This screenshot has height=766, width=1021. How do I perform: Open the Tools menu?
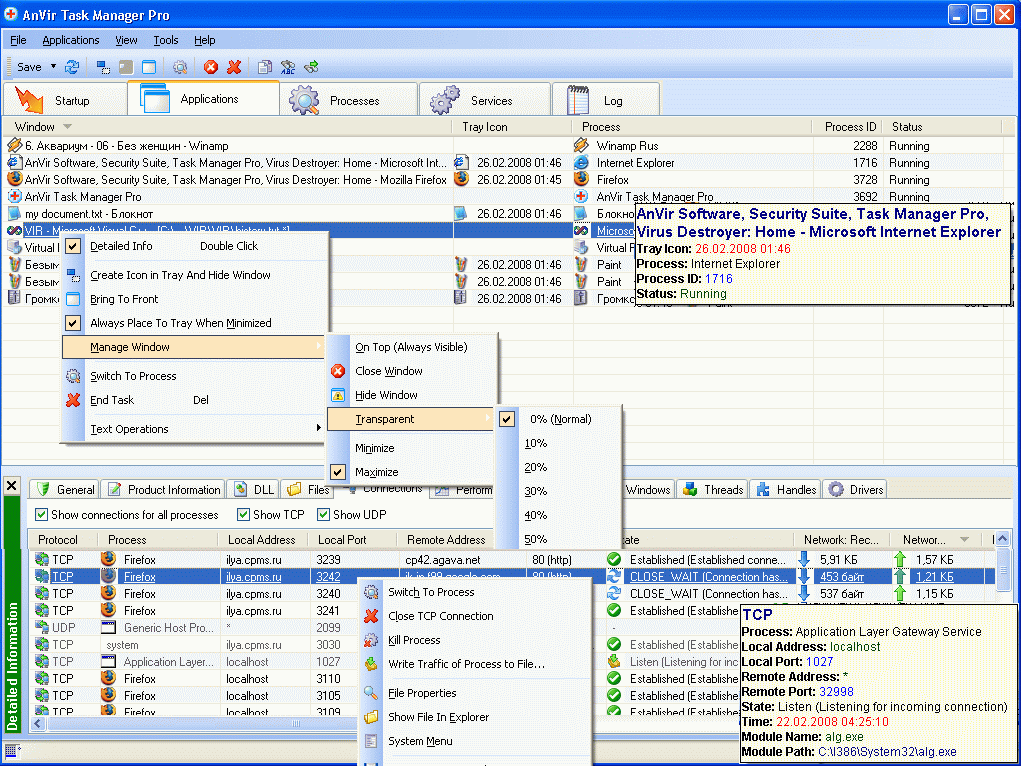(166, 40)
